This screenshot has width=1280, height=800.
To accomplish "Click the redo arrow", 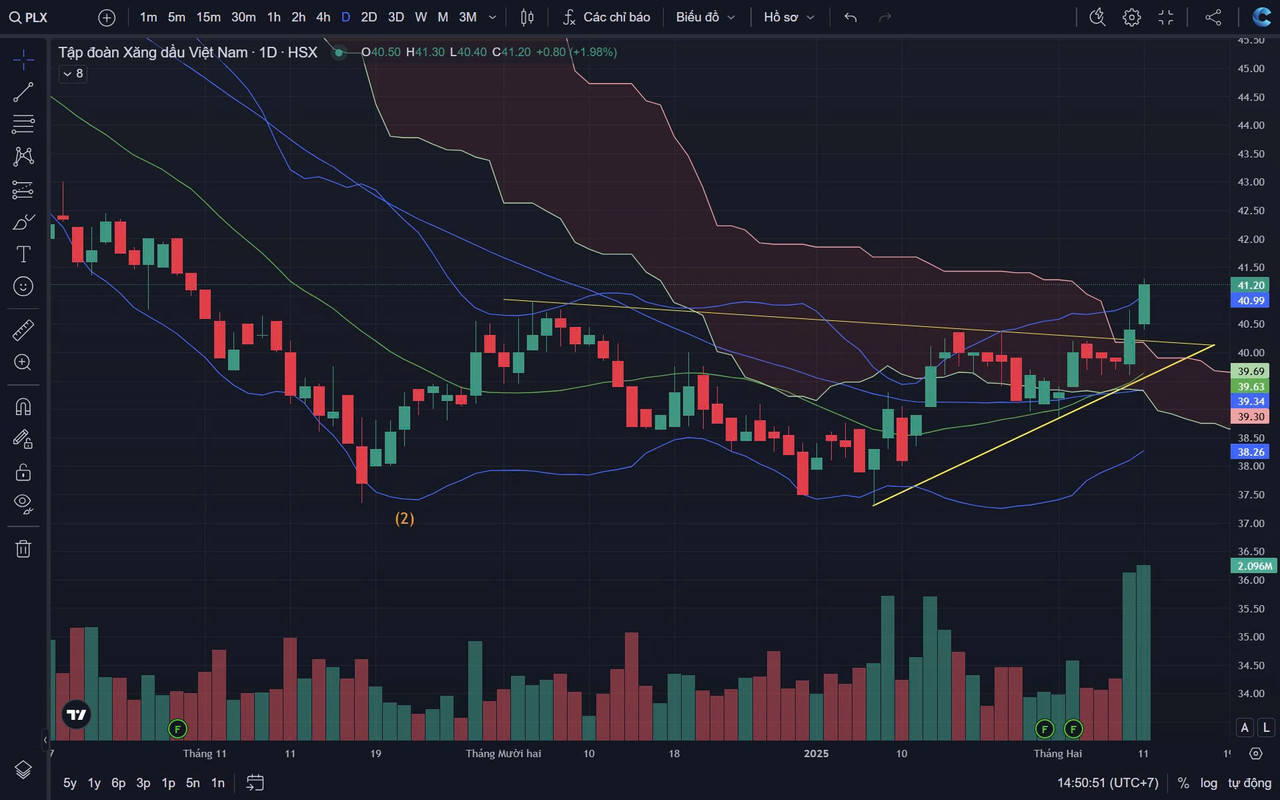I will pos(884,17).
